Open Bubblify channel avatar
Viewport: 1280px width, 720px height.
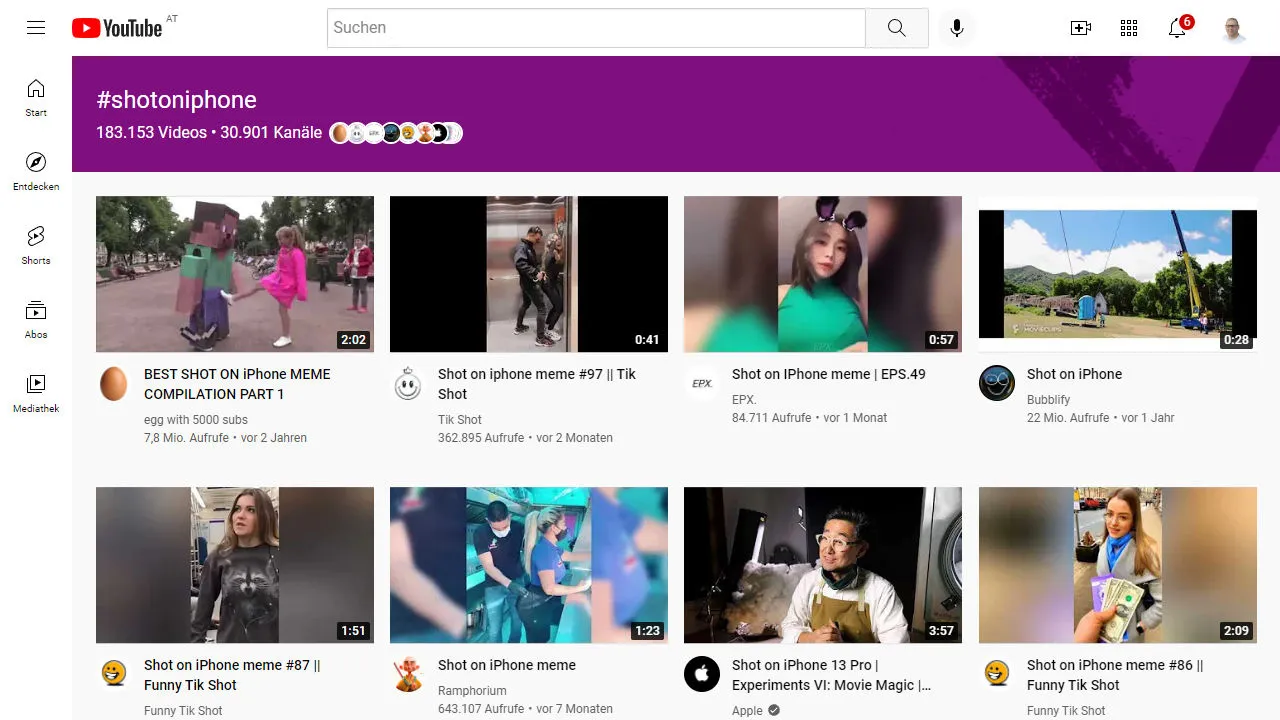997,383
